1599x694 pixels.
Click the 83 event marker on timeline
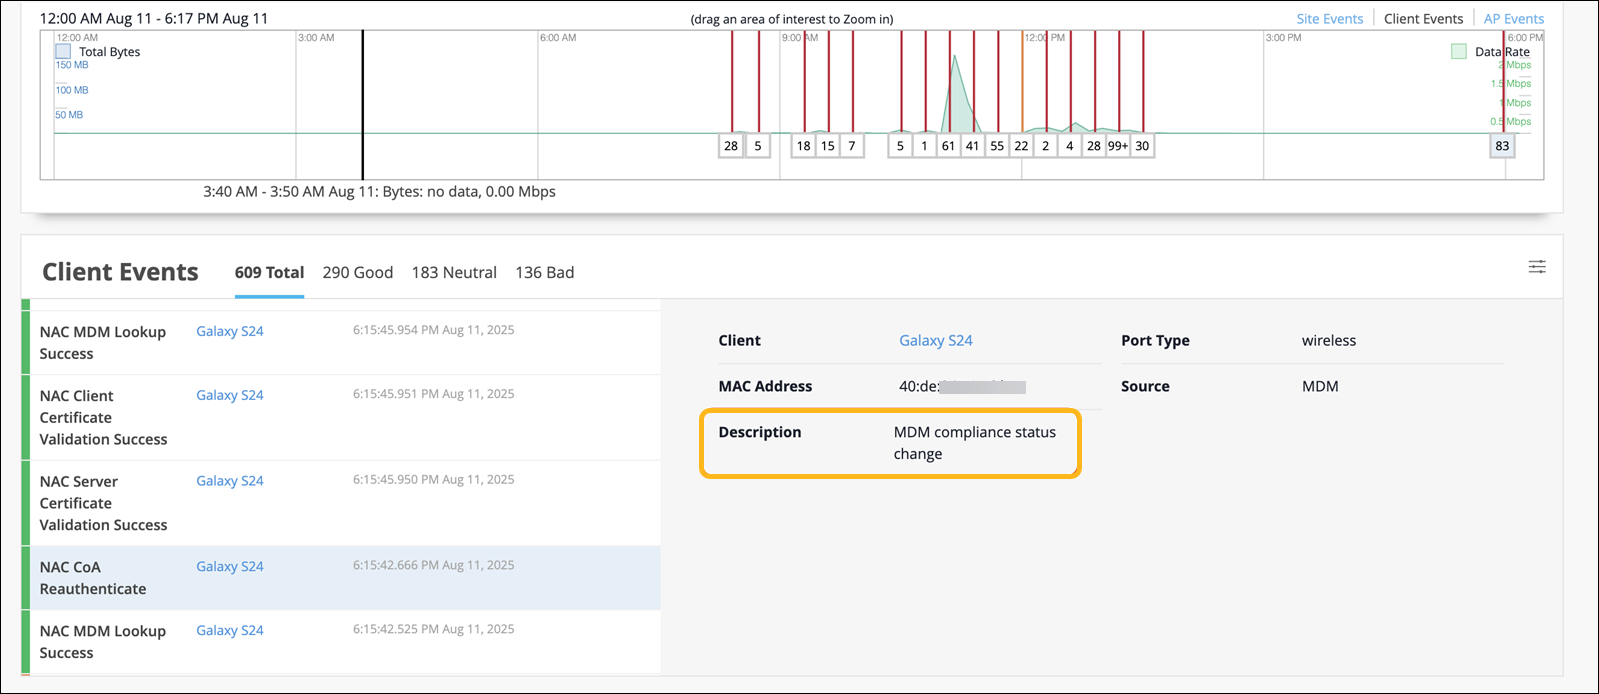[1501, 146]
